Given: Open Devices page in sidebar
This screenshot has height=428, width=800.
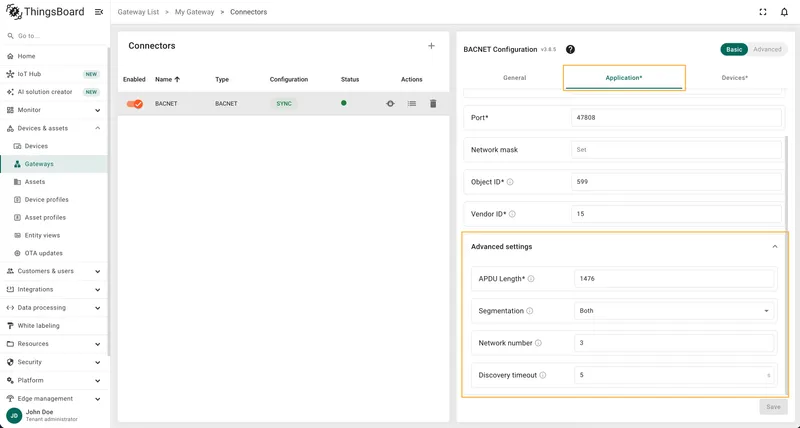Looking at the screenshot, I should point(54,146).
